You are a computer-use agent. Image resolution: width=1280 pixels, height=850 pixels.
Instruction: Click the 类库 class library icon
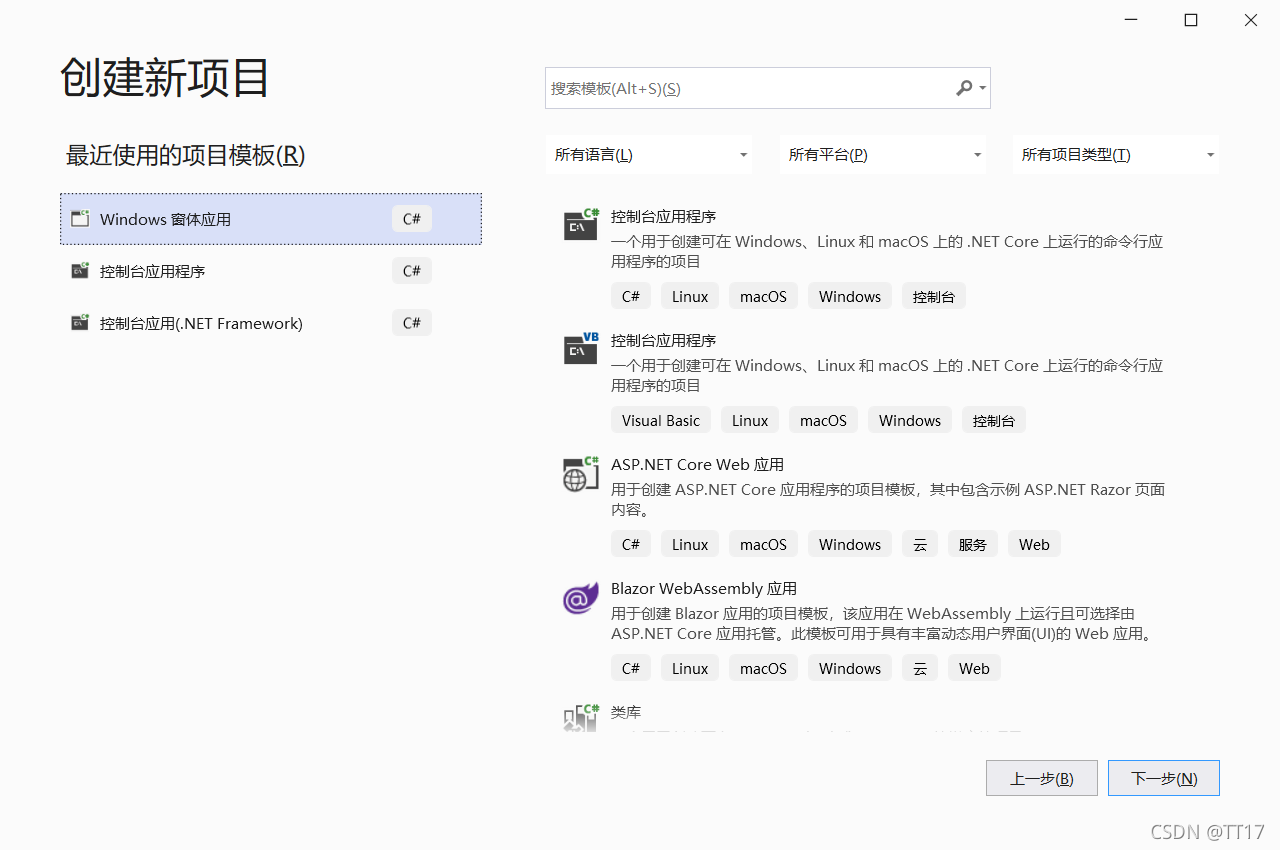[x=581, y=718]
